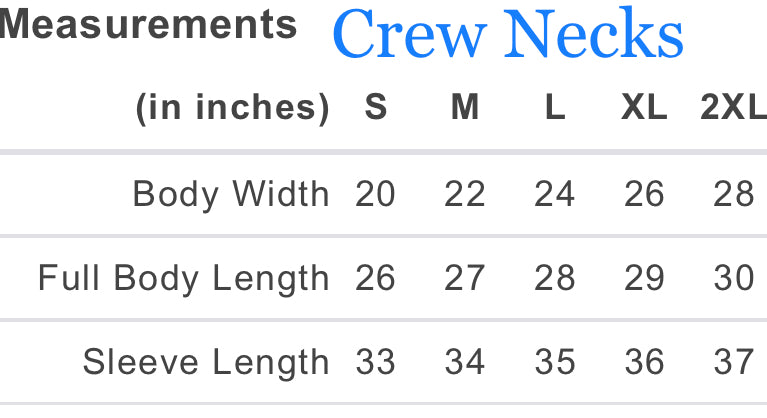Click the "Sleeve Length" row label
This screenshot has width=767, height=418.
click(x=206, y=362)
